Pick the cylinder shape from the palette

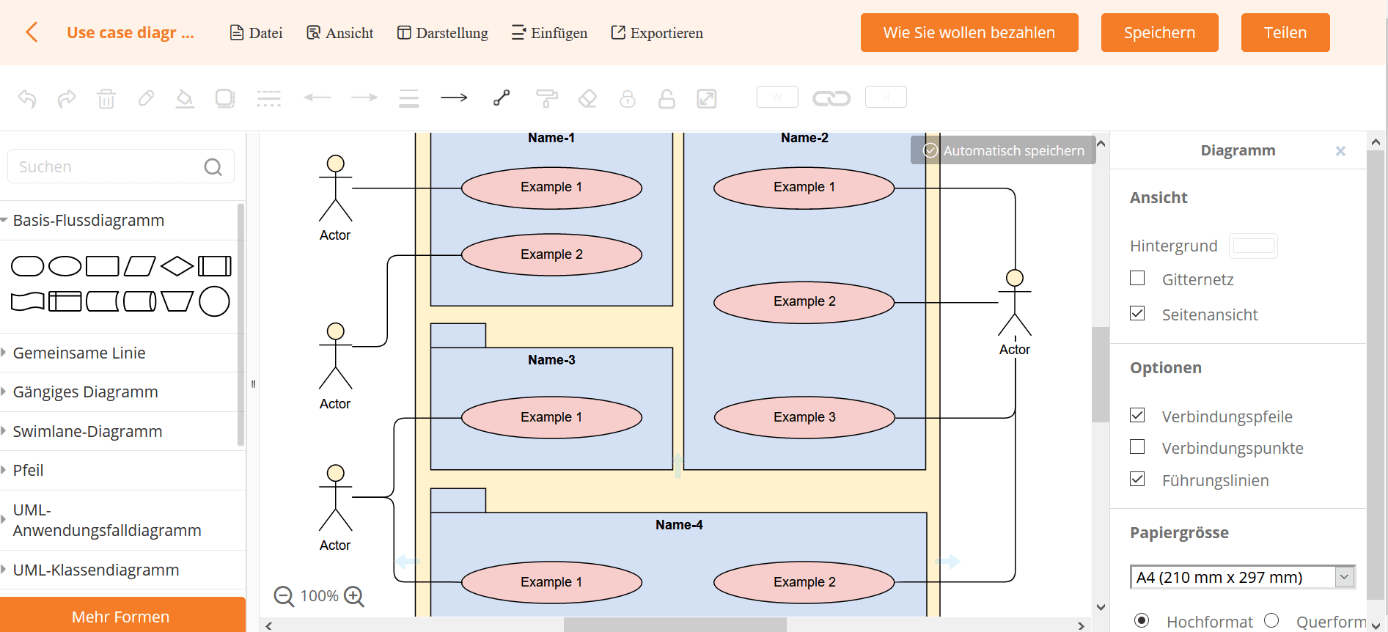[140, 301]
